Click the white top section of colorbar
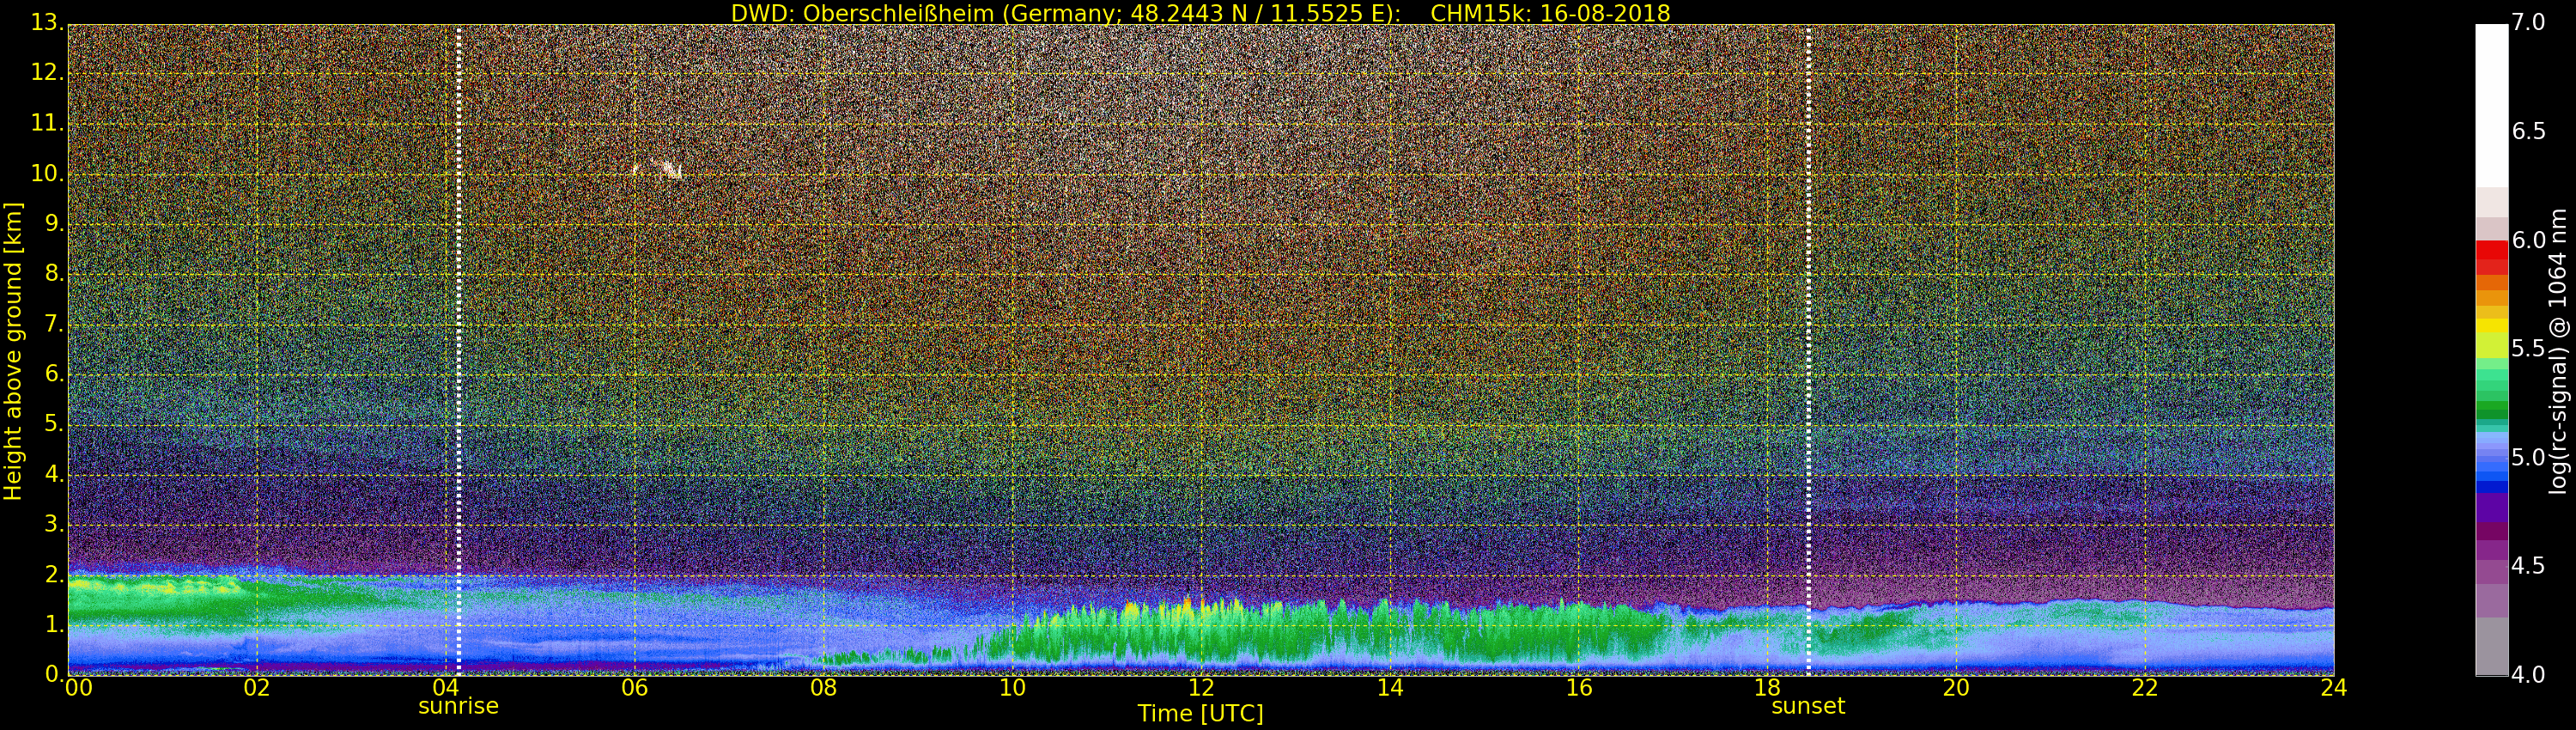 2491,100
